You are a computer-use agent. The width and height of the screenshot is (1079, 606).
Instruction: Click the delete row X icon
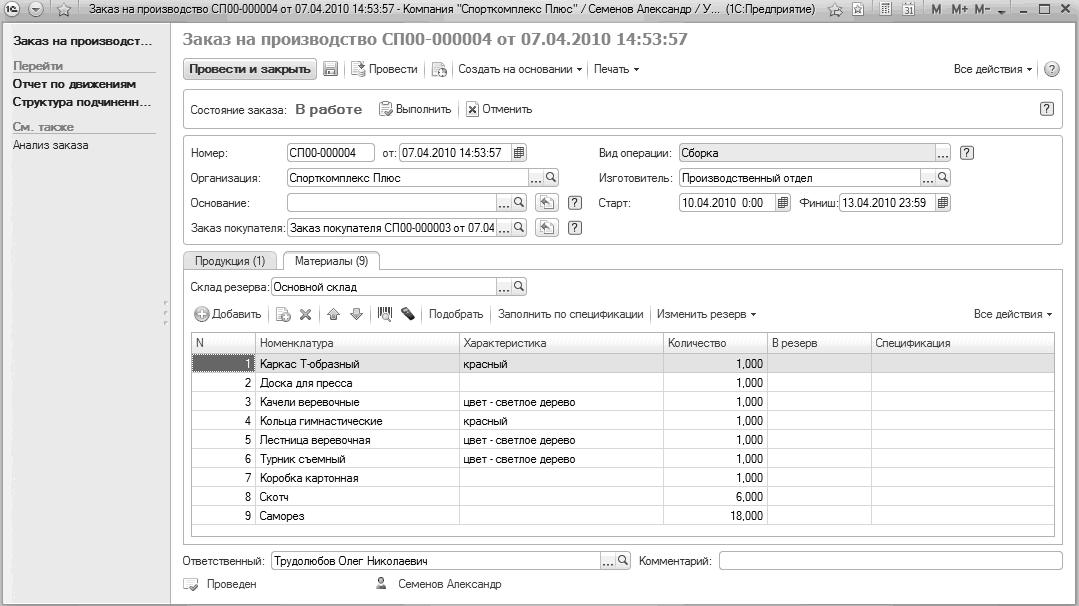306,314
